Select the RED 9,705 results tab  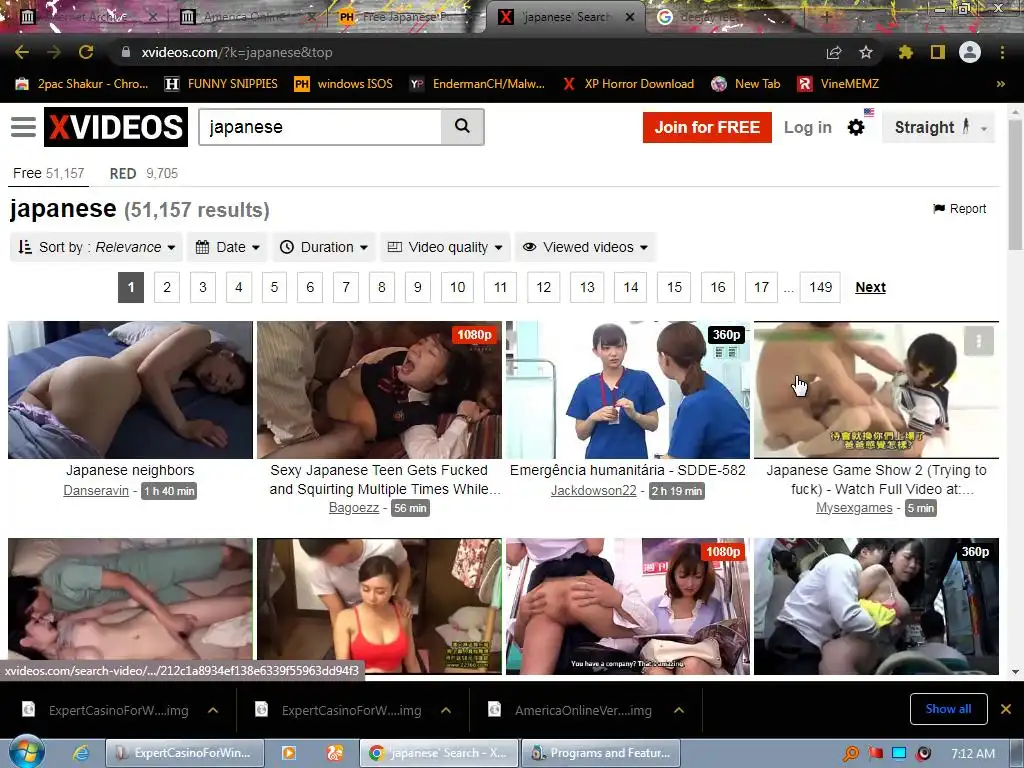tap(144, 173)
